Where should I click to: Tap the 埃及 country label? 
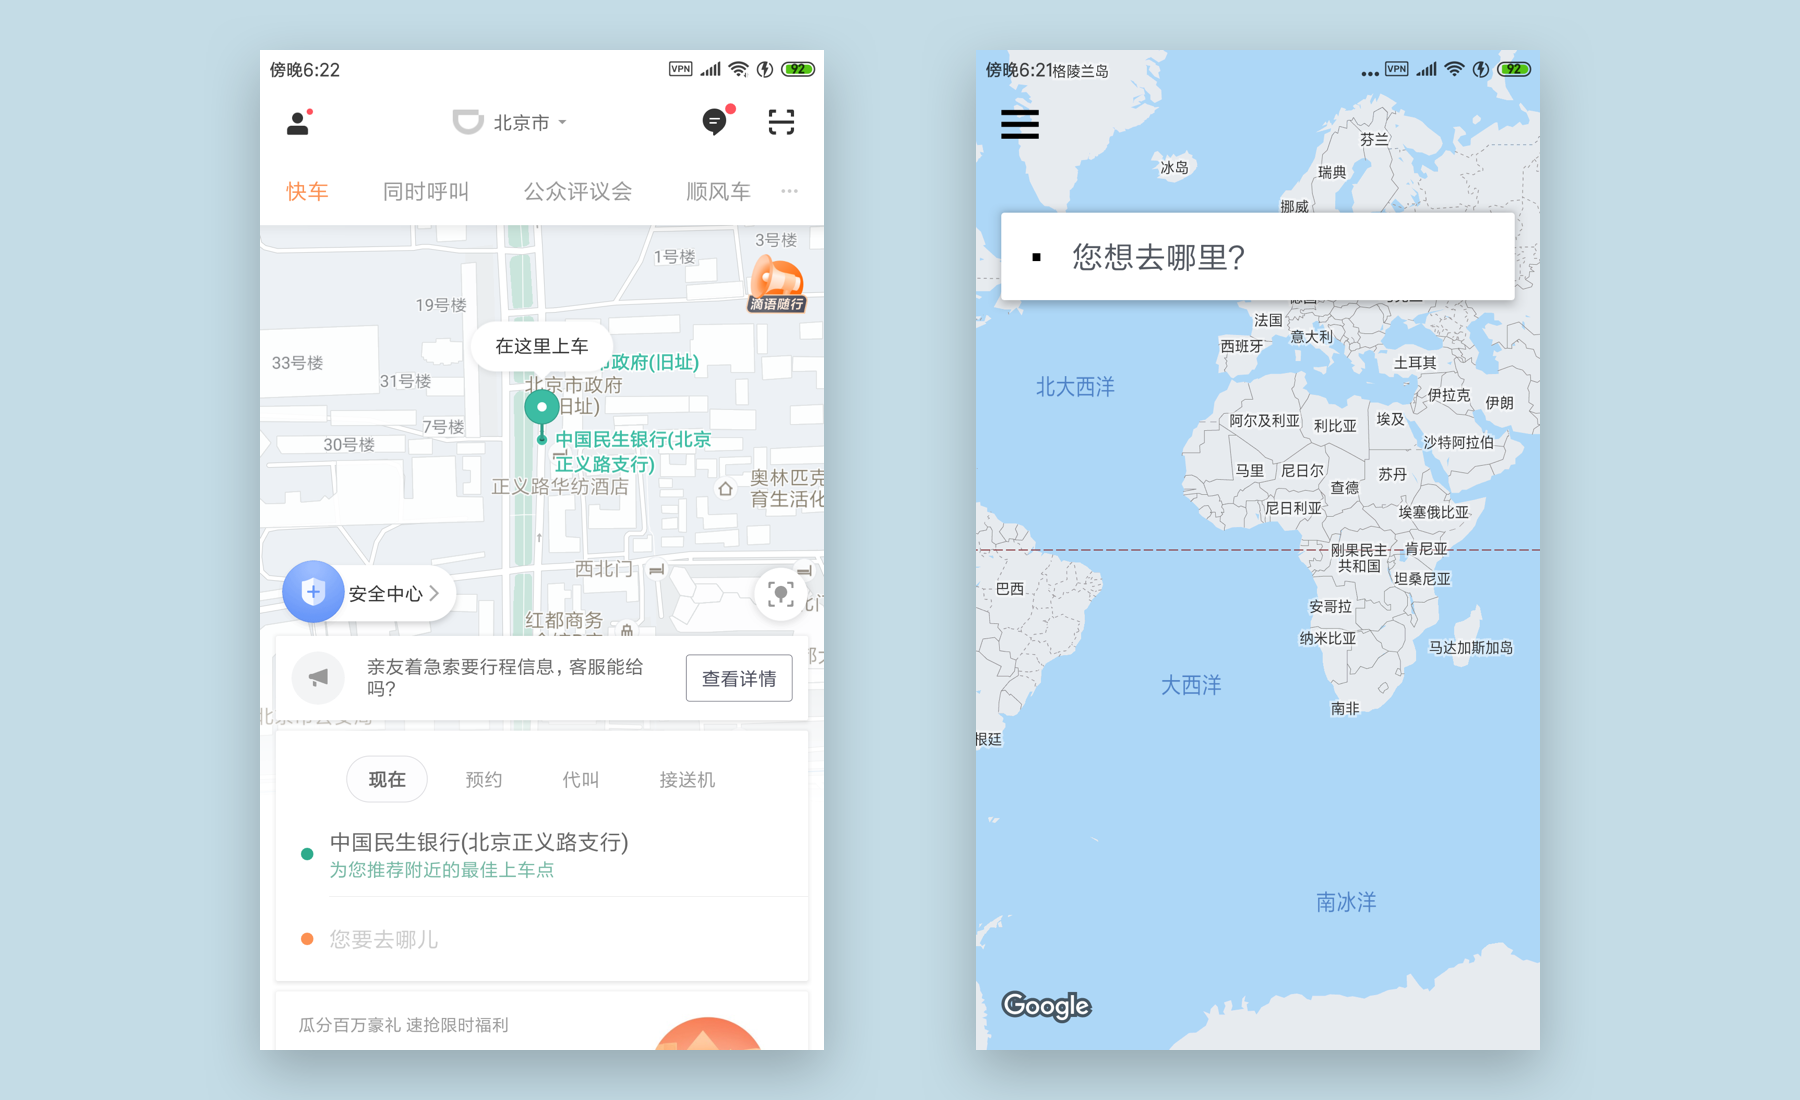tap(1390, 419)
